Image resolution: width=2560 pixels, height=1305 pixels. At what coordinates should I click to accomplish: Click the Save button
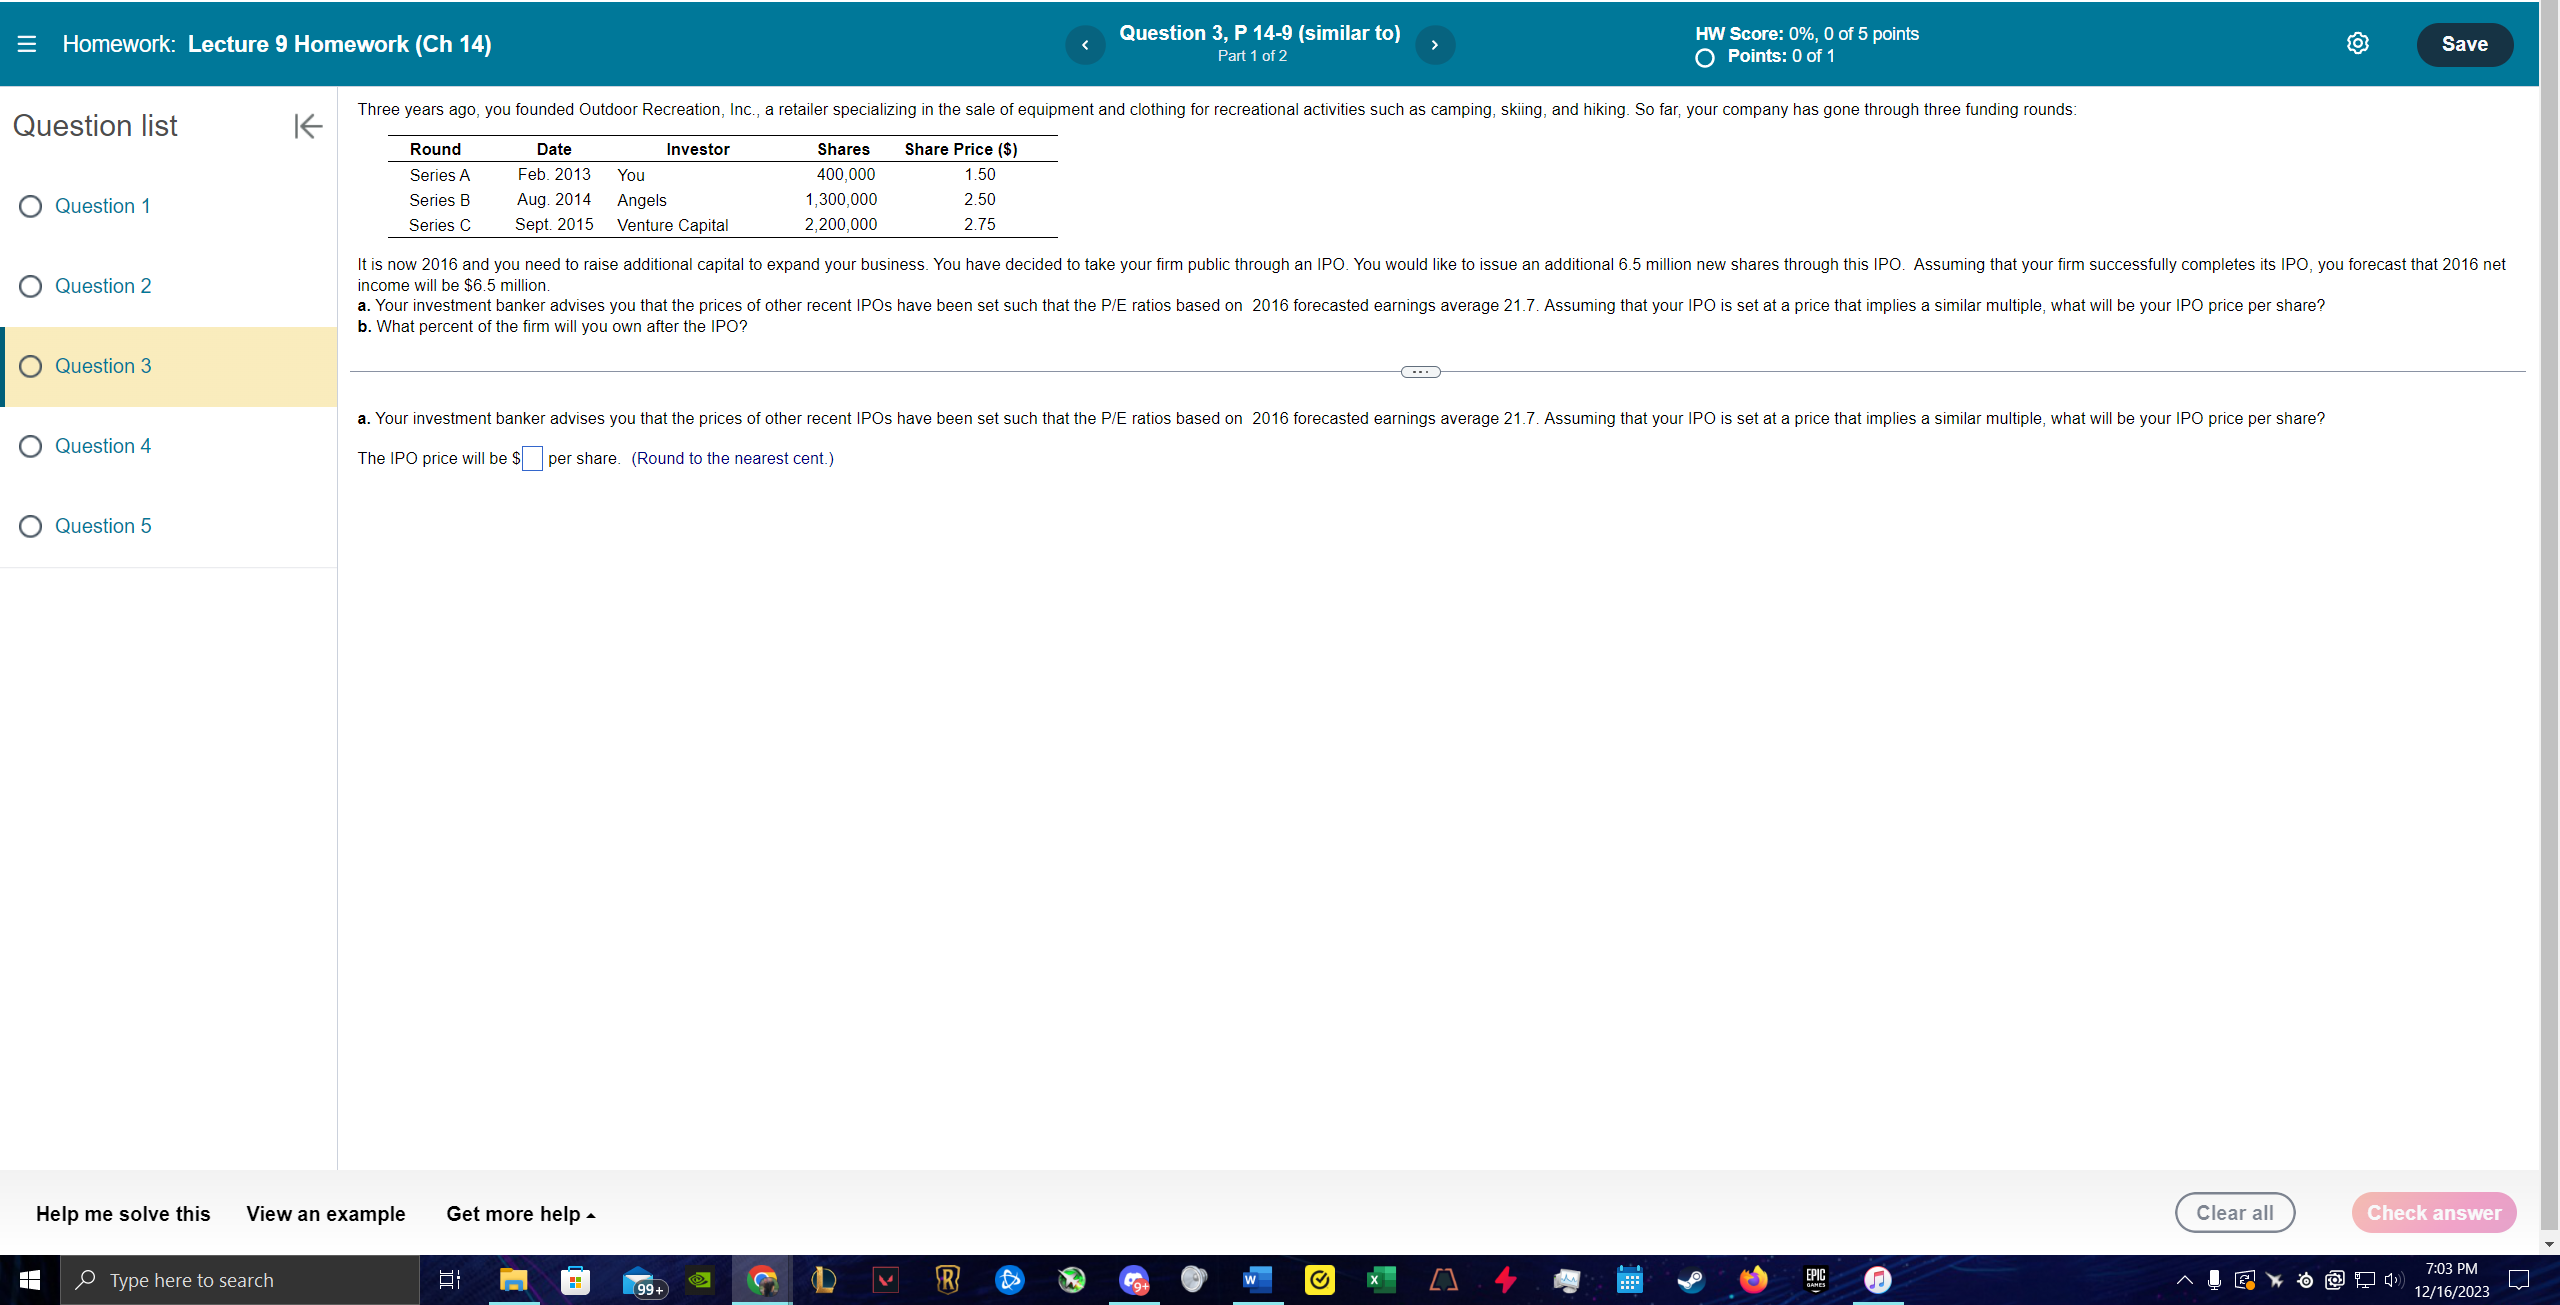(2465, 43)
